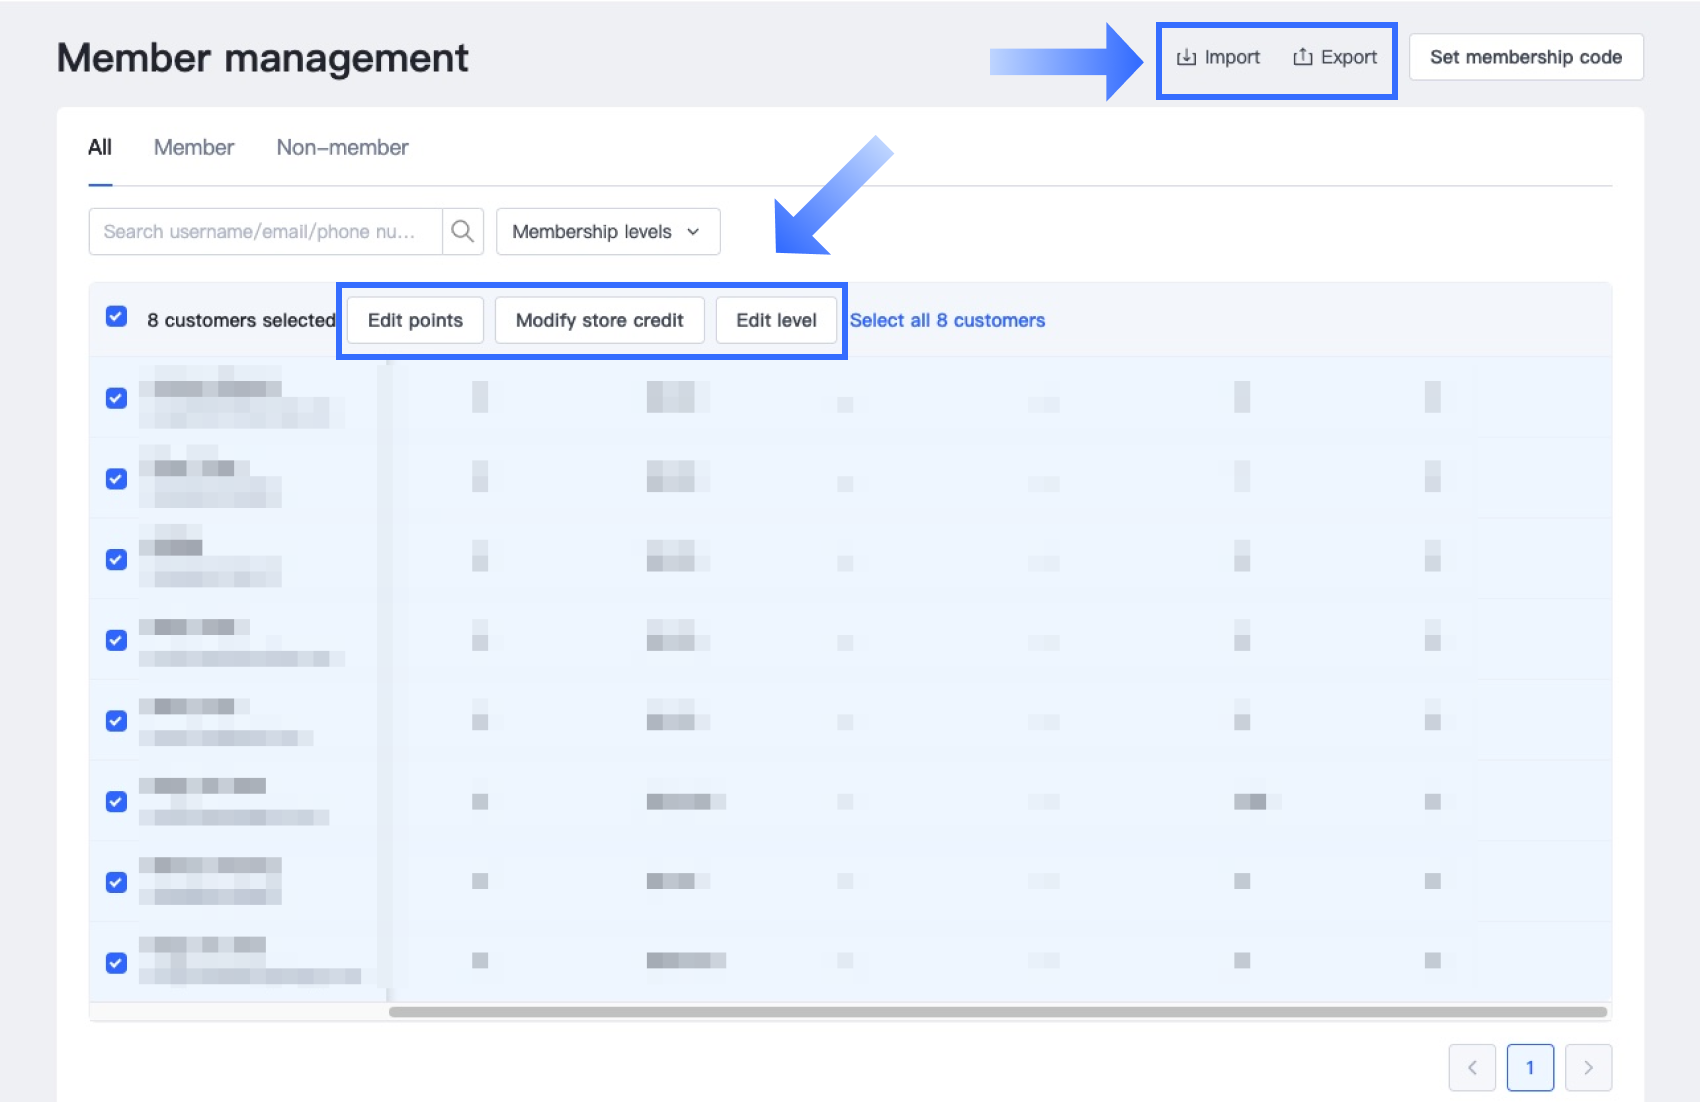
Task: Switch to the Member tab
Action: pos(194,147)
